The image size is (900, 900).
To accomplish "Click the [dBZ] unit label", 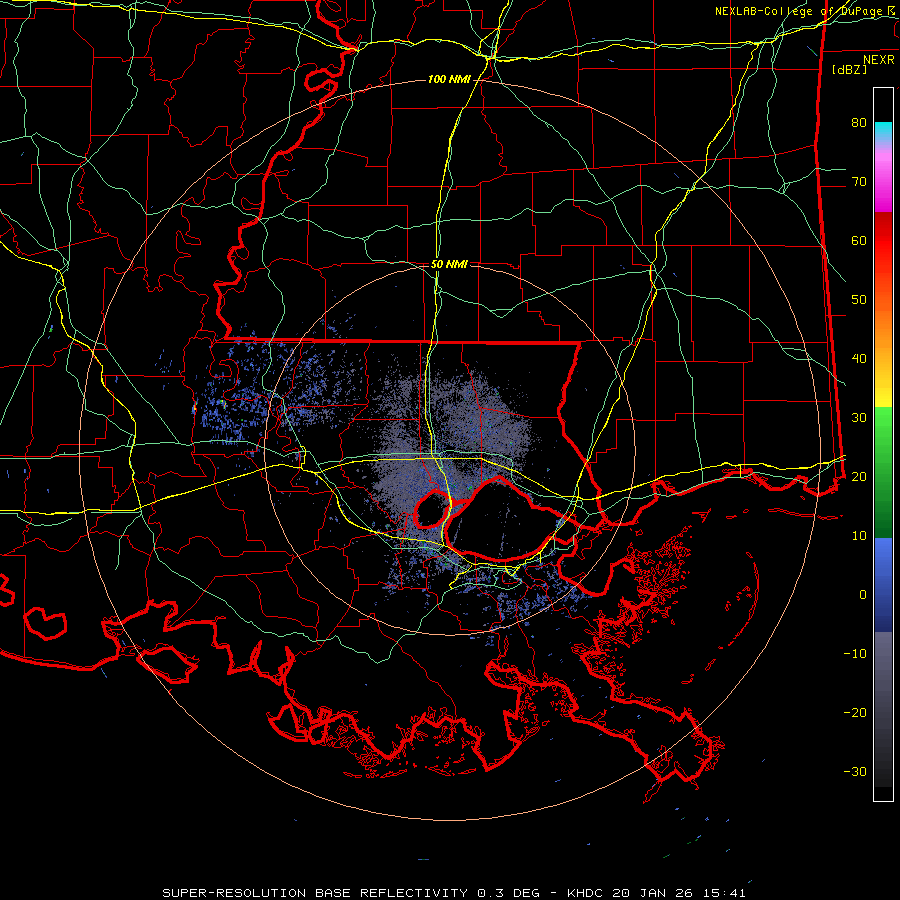I will coord(849,69).
